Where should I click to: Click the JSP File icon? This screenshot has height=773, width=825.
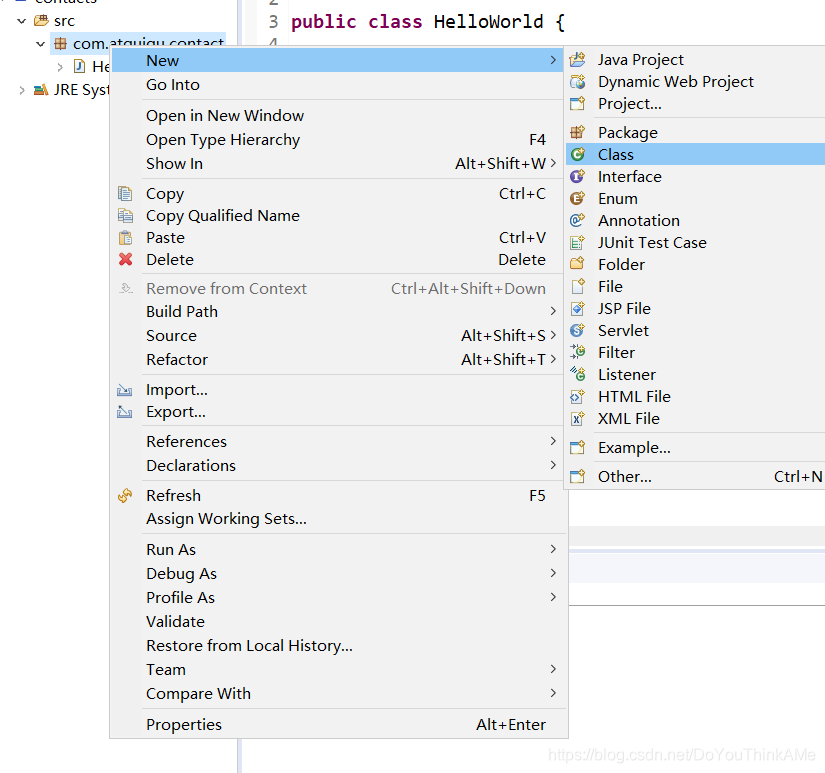[578, 308]
